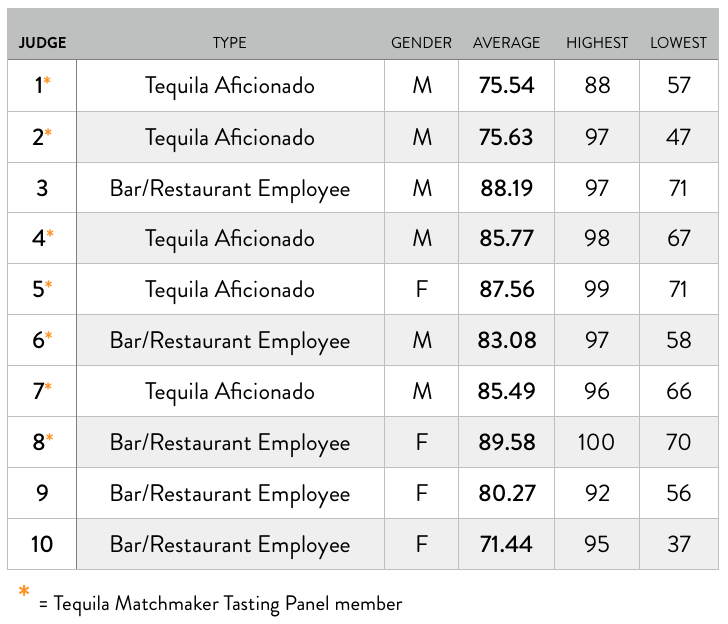Click the GENDER column header
The height and width of the screenshot is (624, 728).
(x=421, y=43)
